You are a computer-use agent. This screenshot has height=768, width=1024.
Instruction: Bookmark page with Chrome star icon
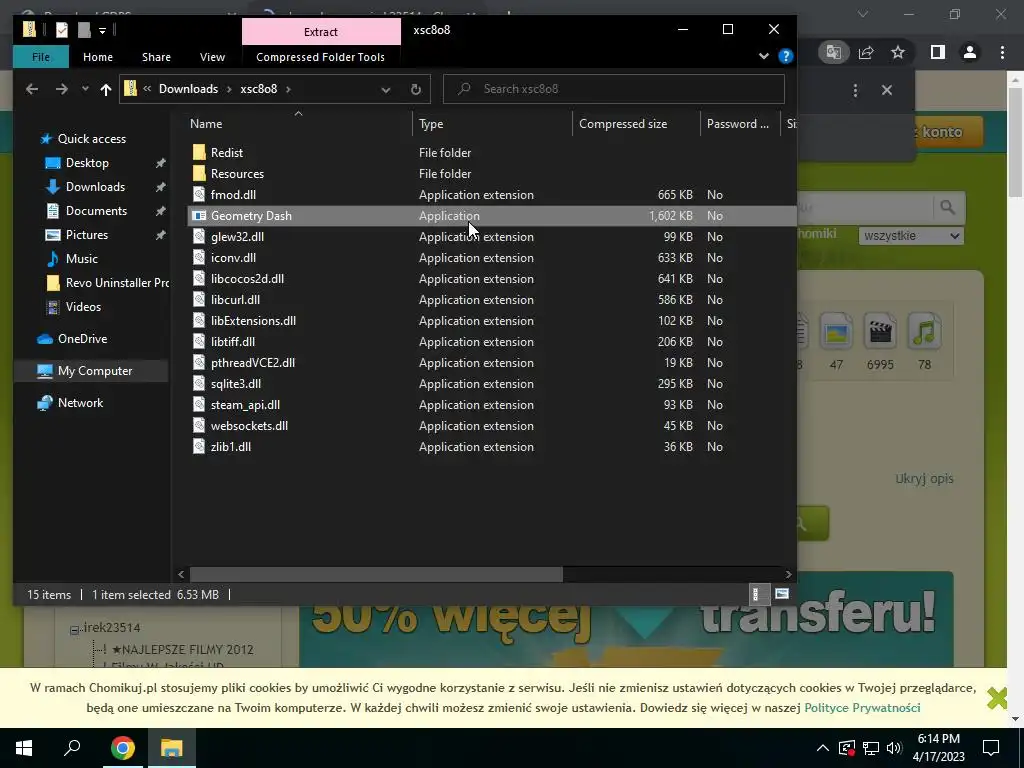[x=898, y=52]
